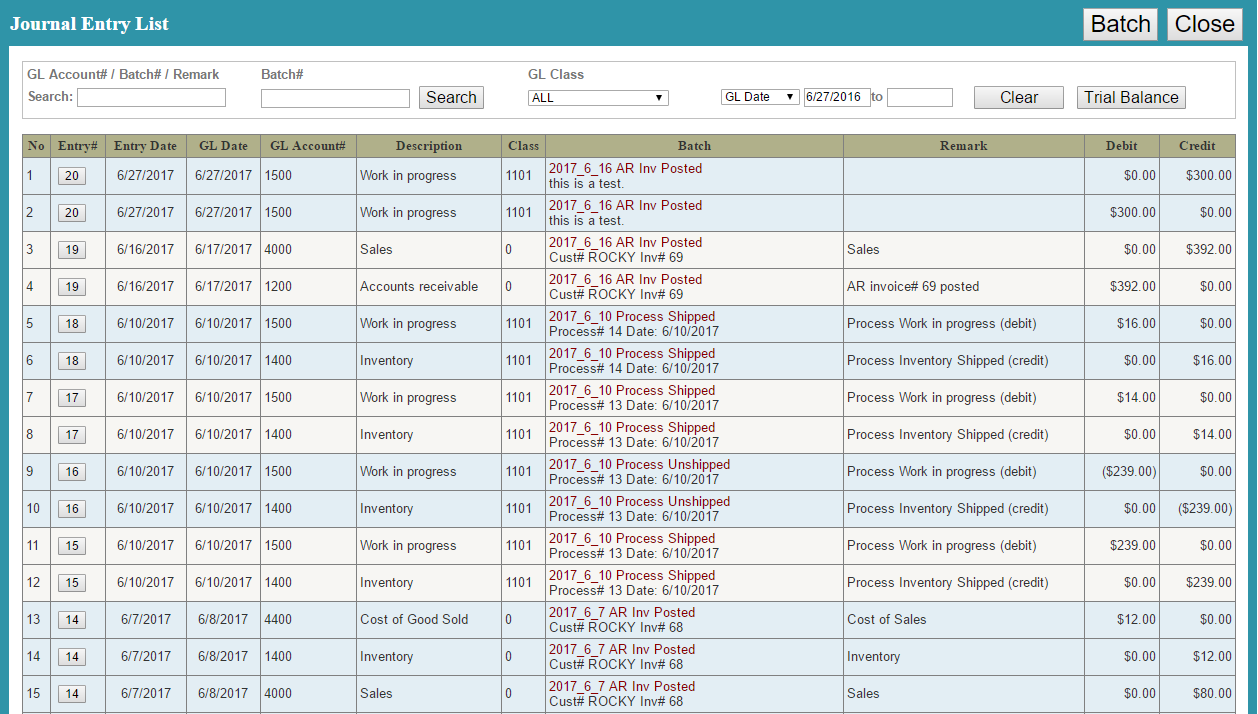1258x714 pixels.
Task: Open entry 17 for Inventory row 8
Action: (x=71, y=435)
